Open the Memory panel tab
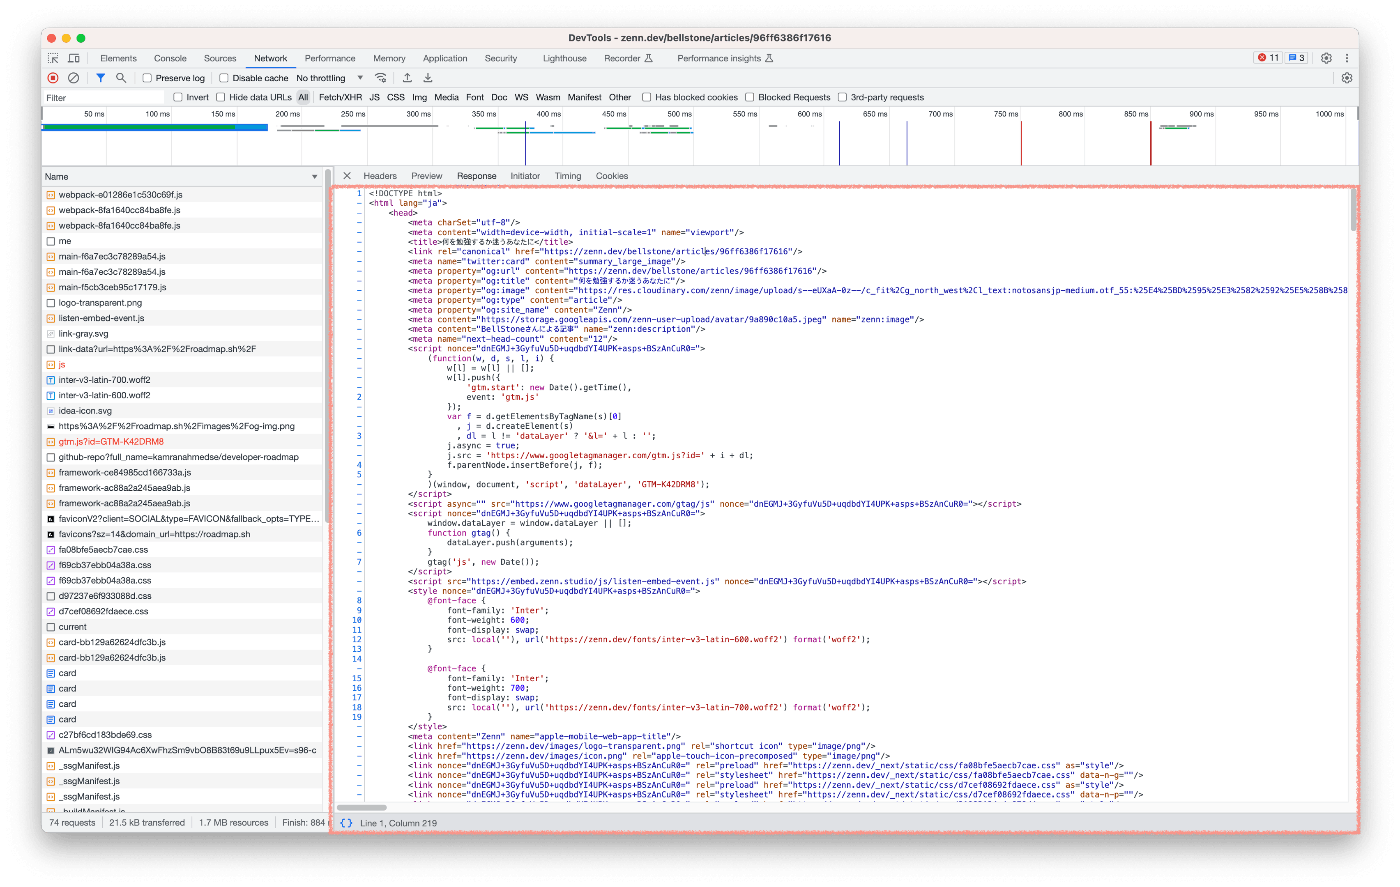Viewport: 1400px width, 887px height. 389,58
